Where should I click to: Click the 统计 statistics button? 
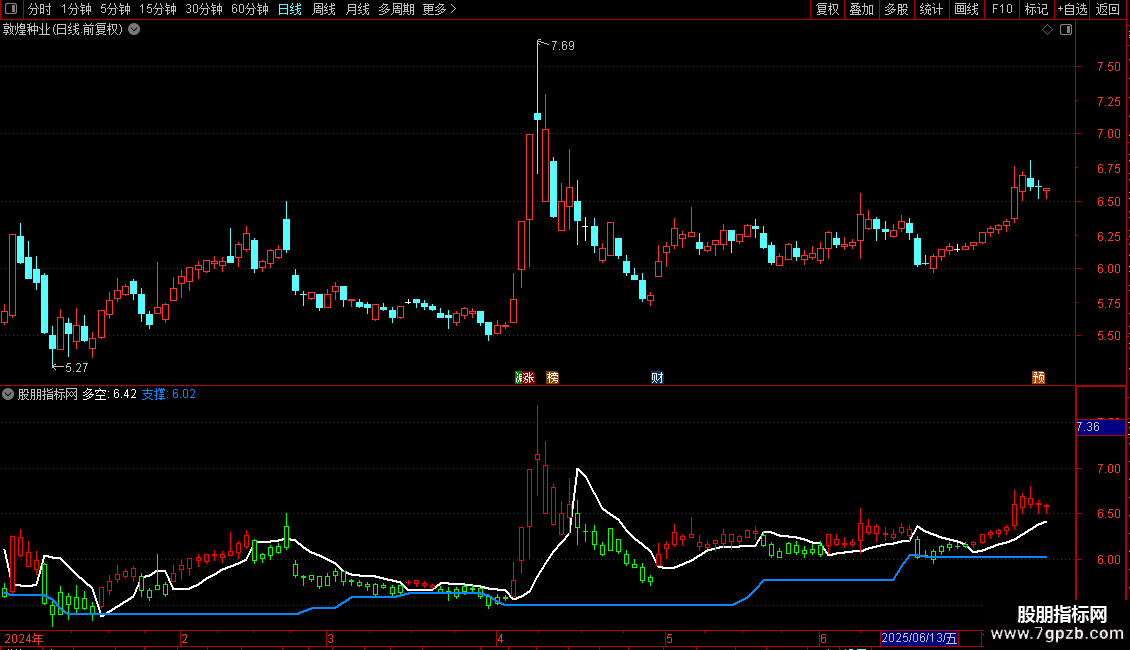(x=931, y=9)
